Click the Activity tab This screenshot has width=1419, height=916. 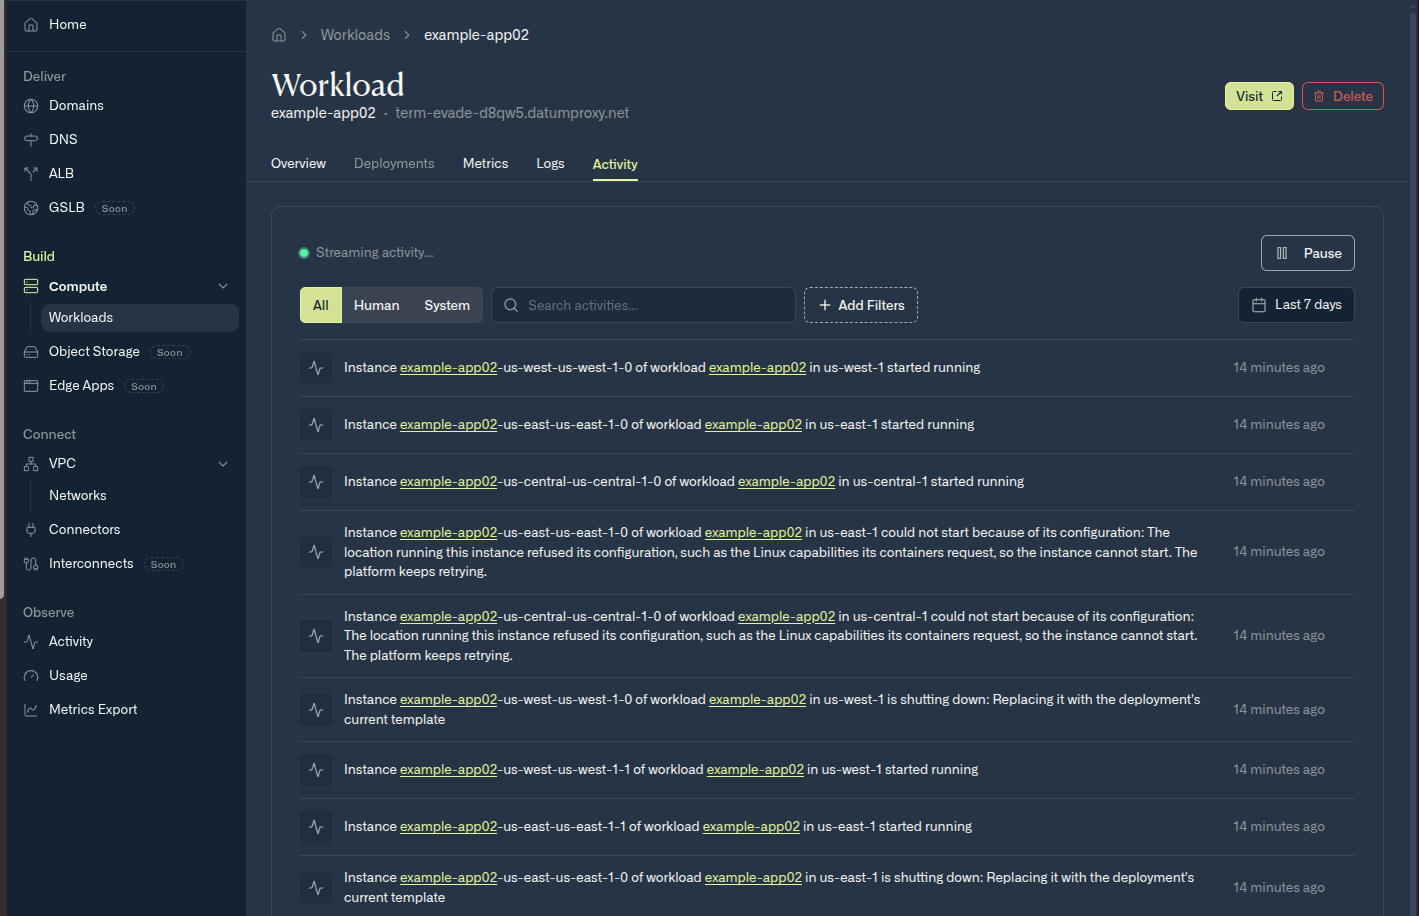click(x=615, y=165)
